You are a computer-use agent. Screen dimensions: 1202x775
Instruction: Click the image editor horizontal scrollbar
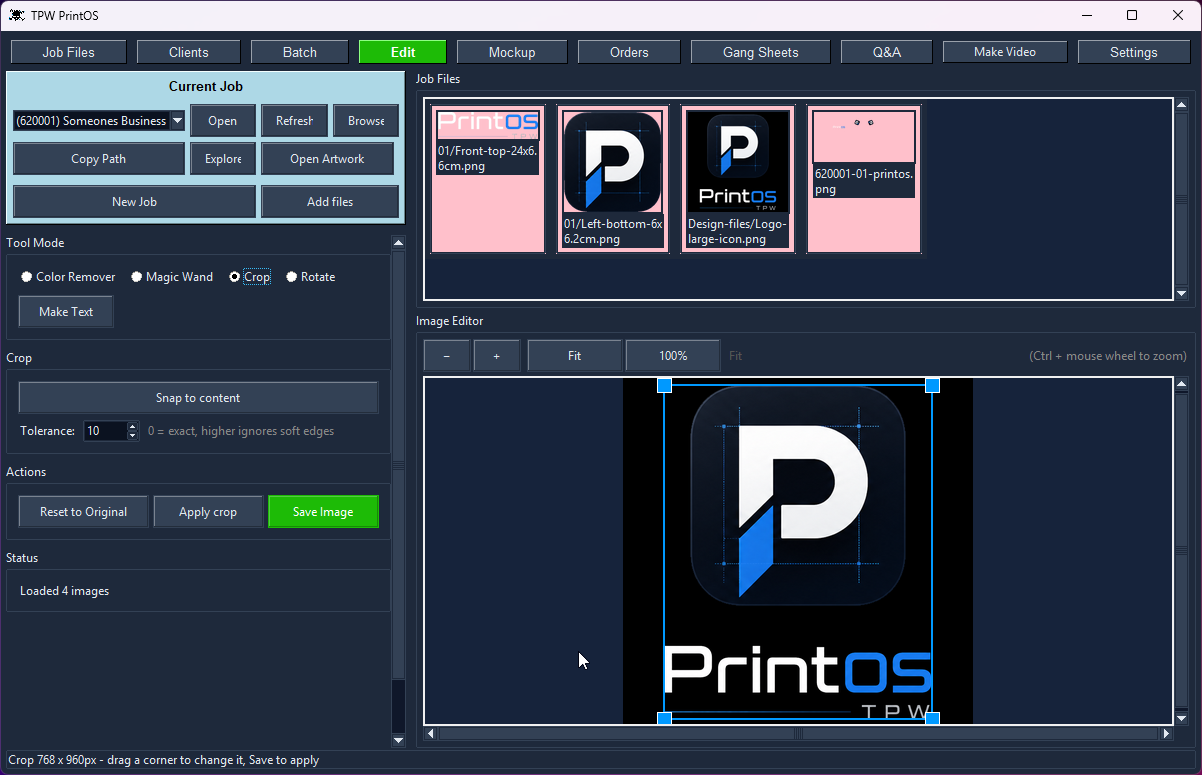800,734
